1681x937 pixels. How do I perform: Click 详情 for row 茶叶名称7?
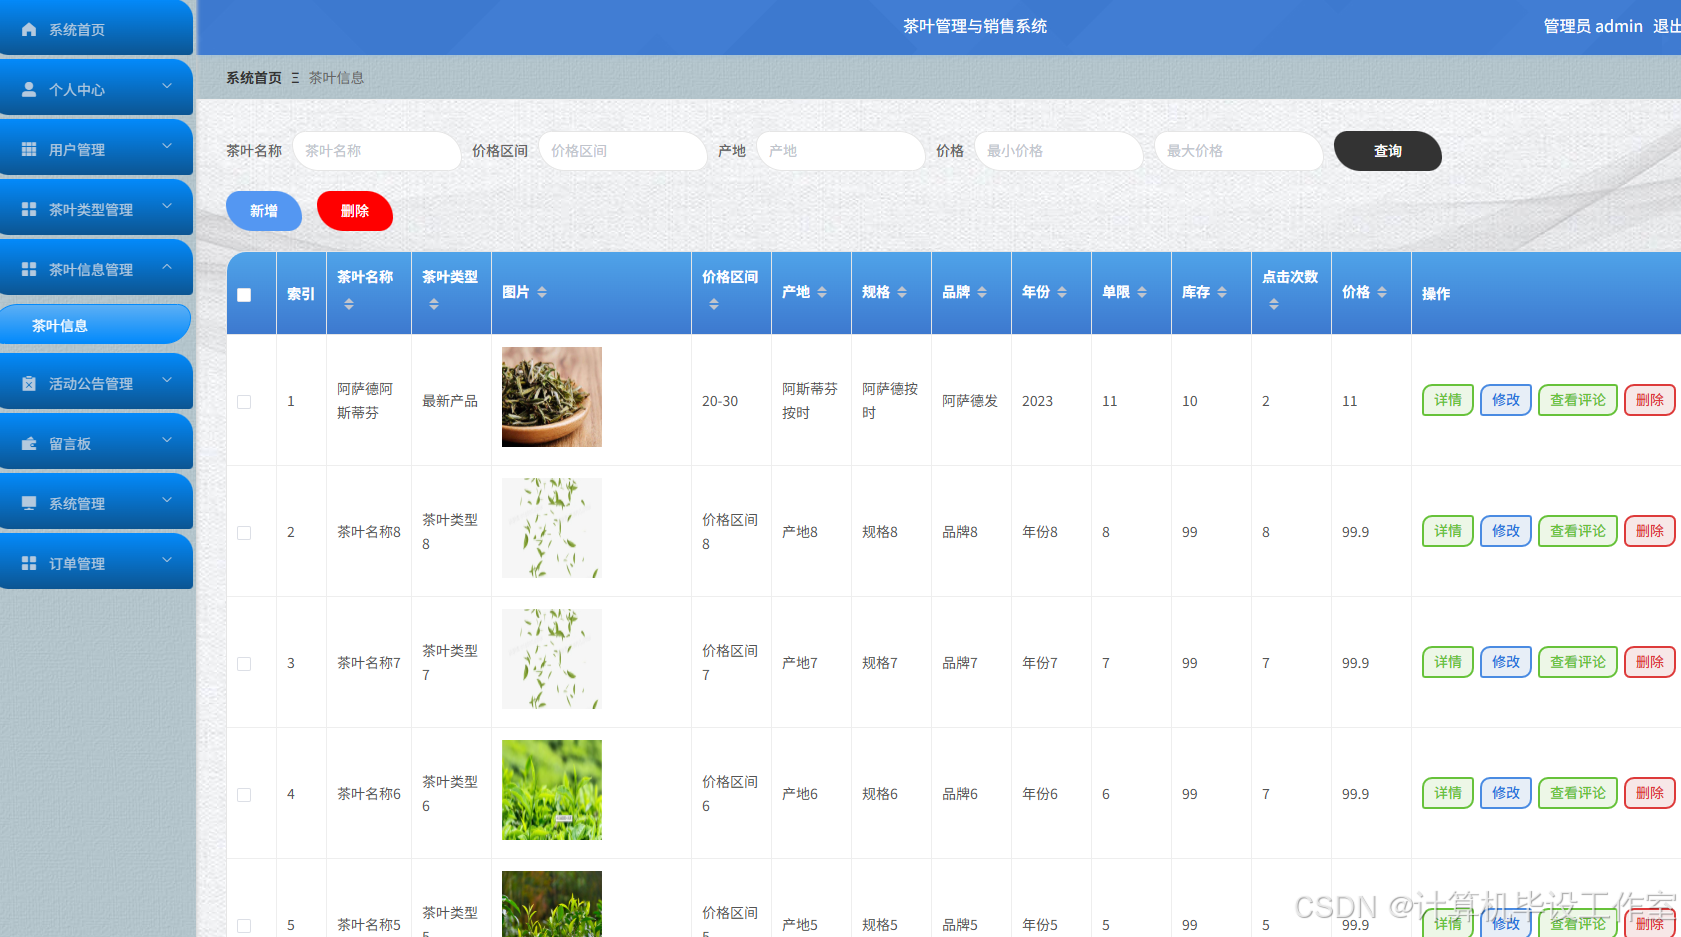1447,662
